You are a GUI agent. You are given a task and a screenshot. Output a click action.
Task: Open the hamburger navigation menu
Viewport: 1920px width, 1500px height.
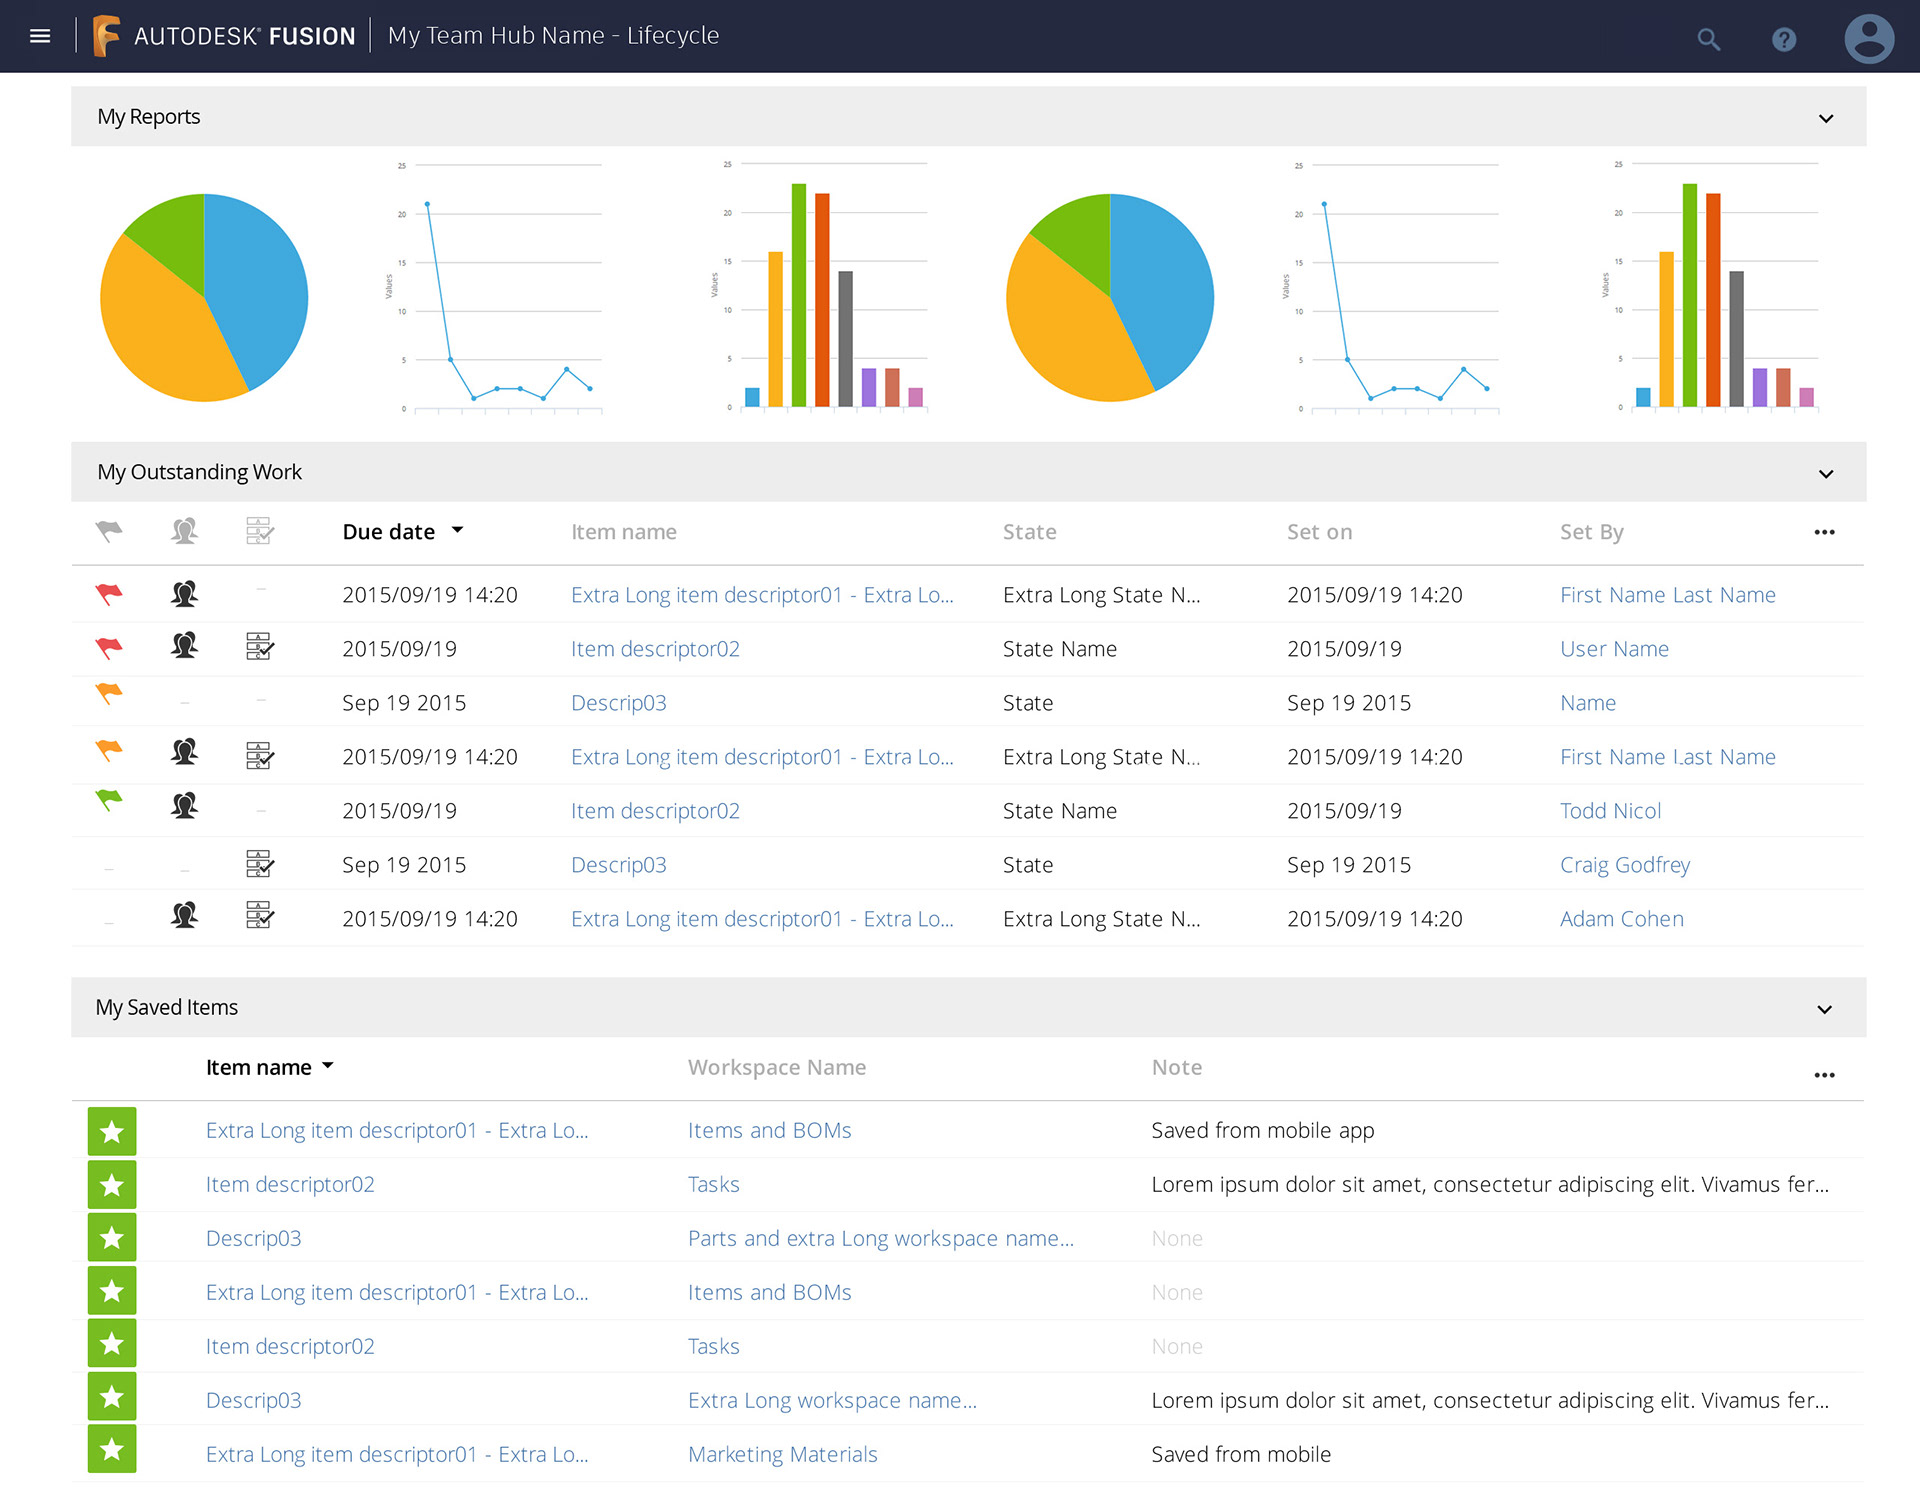(x=40, y=36)
